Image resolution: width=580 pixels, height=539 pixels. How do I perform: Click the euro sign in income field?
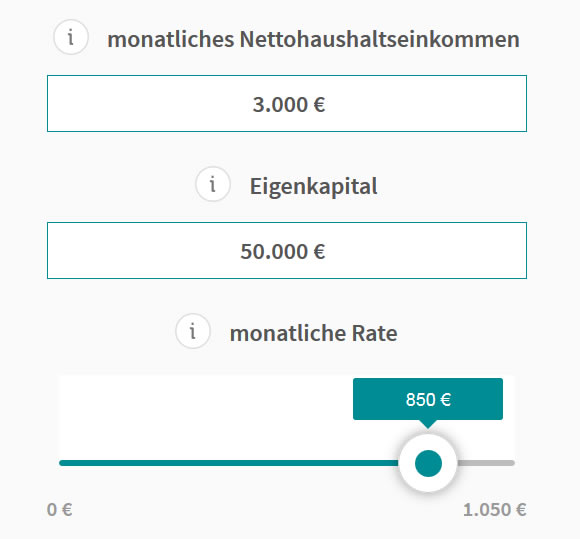coord(319,104)
